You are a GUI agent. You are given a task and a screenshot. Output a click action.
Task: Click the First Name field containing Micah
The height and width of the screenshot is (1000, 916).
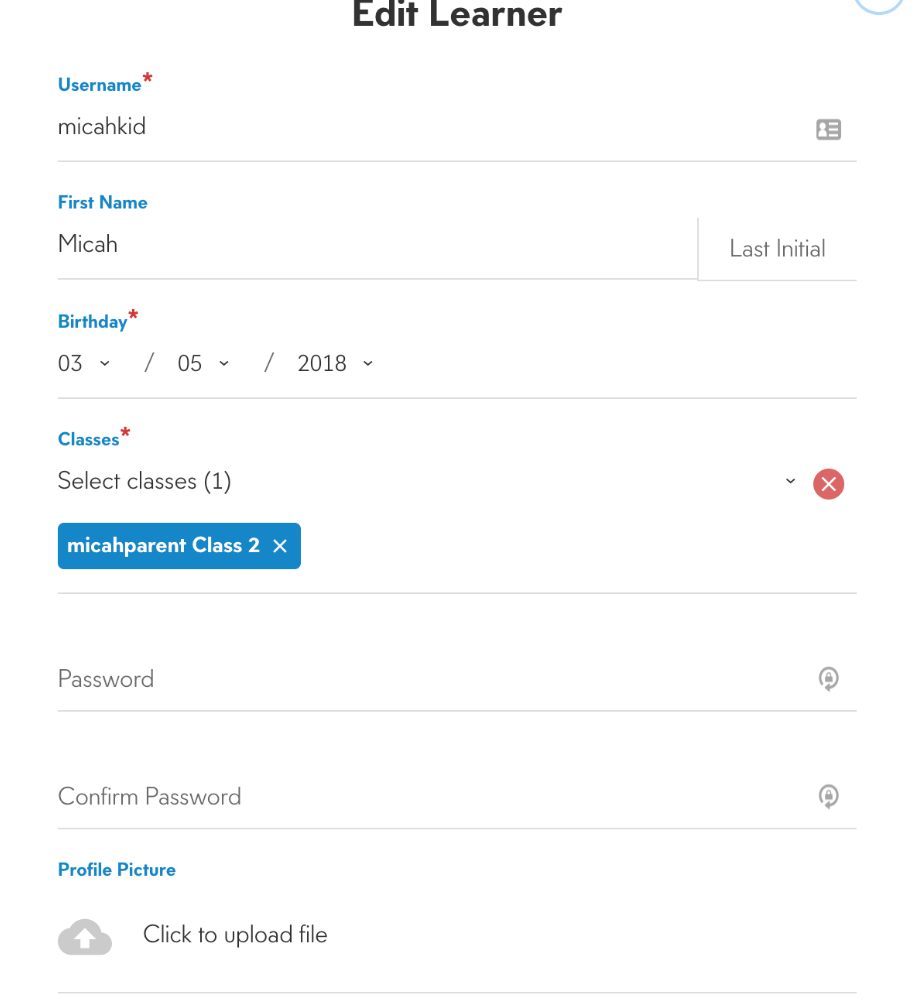(377, 245)
